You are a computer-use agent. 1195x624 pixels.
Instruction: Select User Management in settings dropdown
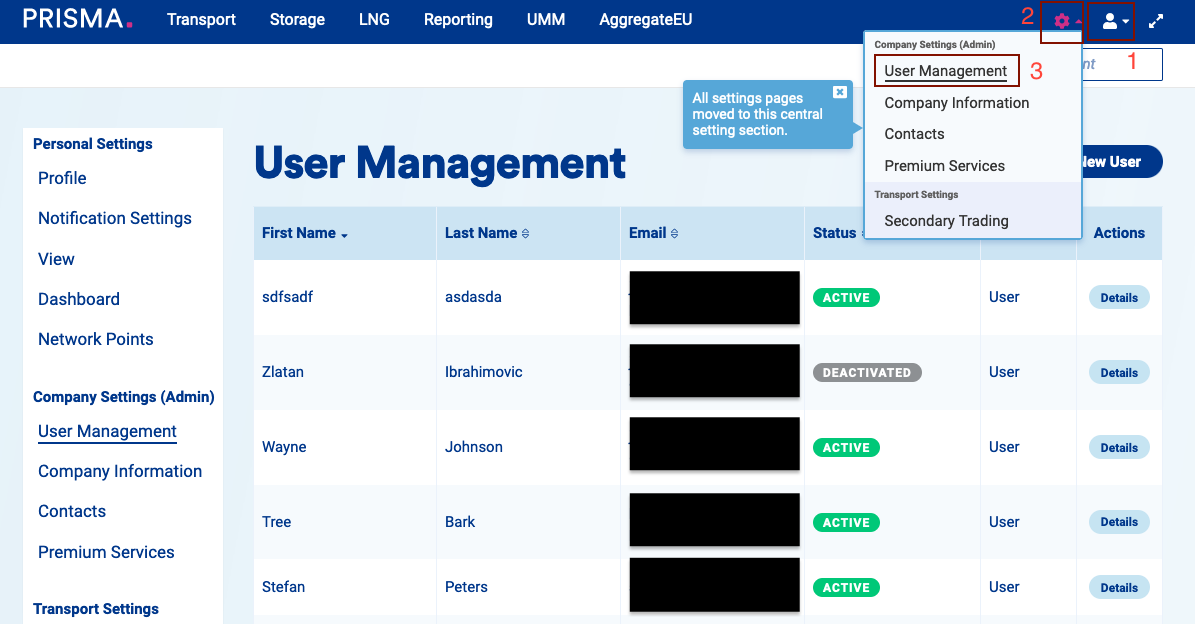pyautogui.click(x=945, y=71)
